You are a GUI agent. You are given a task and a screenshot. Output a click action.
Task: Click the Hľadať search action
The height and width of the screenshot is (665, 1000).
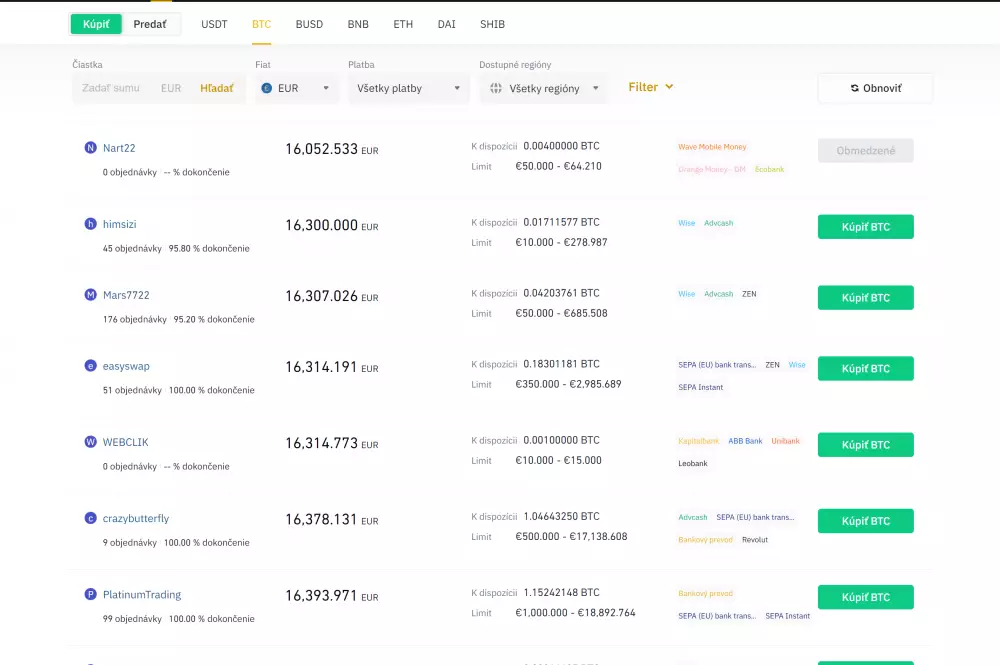[218, 88]
